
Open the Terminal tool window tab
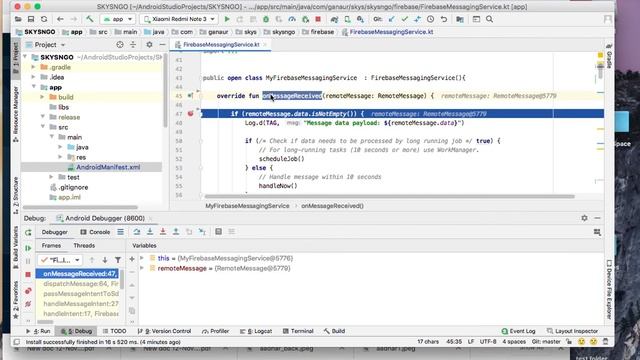tap(298, 331)
